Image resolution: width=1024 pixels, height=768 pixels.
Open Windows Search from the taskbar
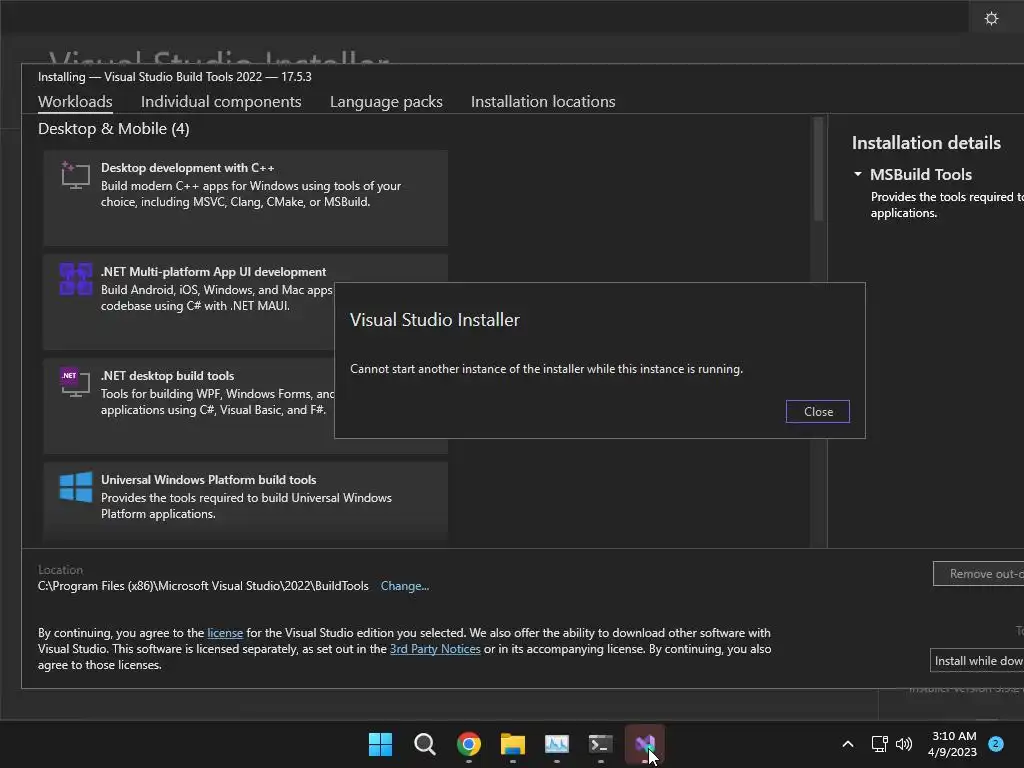[x=424, y=744]
